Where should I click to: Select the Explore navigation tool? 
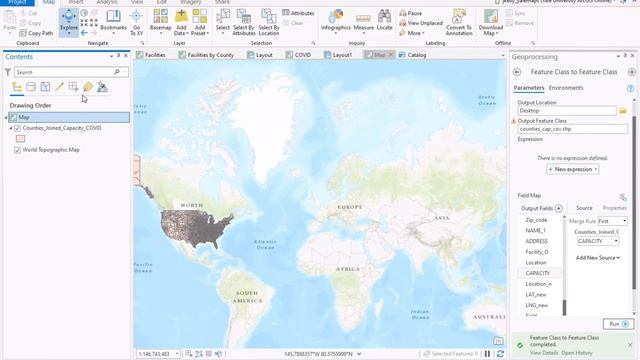tap(69, 22)
